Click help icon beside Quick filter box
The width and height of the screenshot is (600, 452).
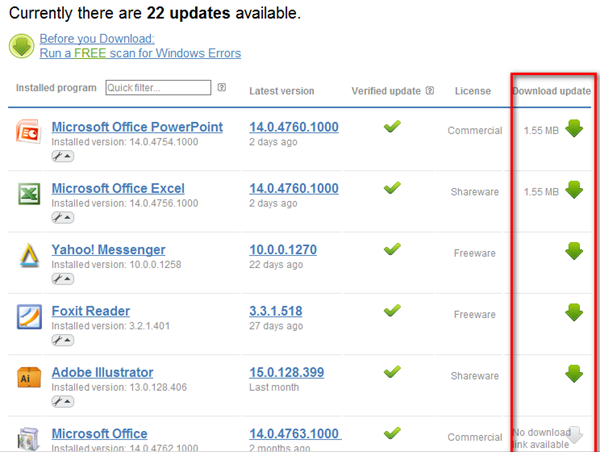[x=222, y=88]
